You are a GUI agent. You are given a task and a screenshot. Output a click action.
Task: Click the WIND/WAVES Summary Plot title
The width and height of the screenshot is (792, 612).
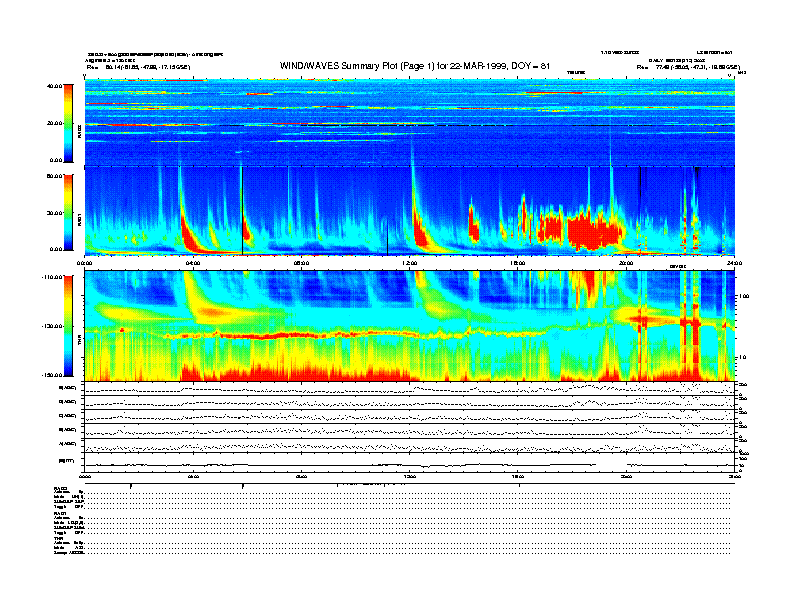415,66
